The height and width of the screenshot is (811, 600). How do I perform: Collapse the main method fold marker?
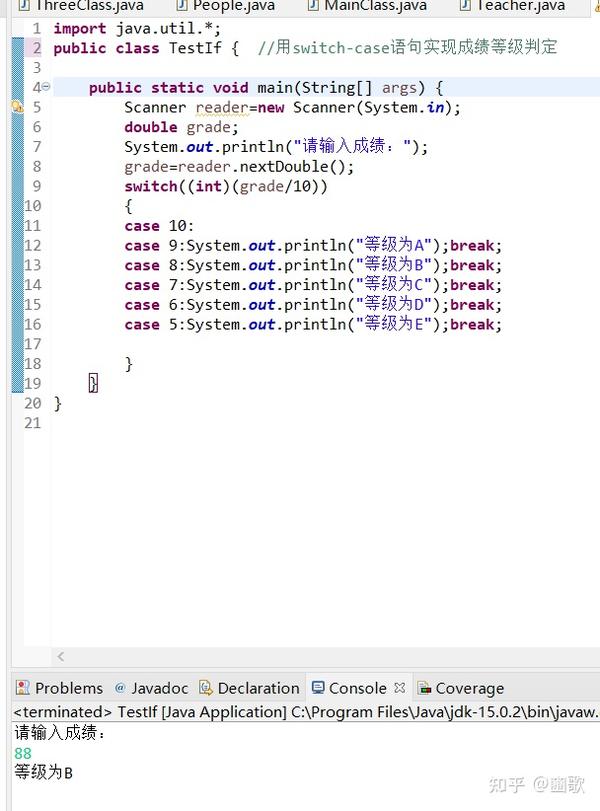[46, 87]
